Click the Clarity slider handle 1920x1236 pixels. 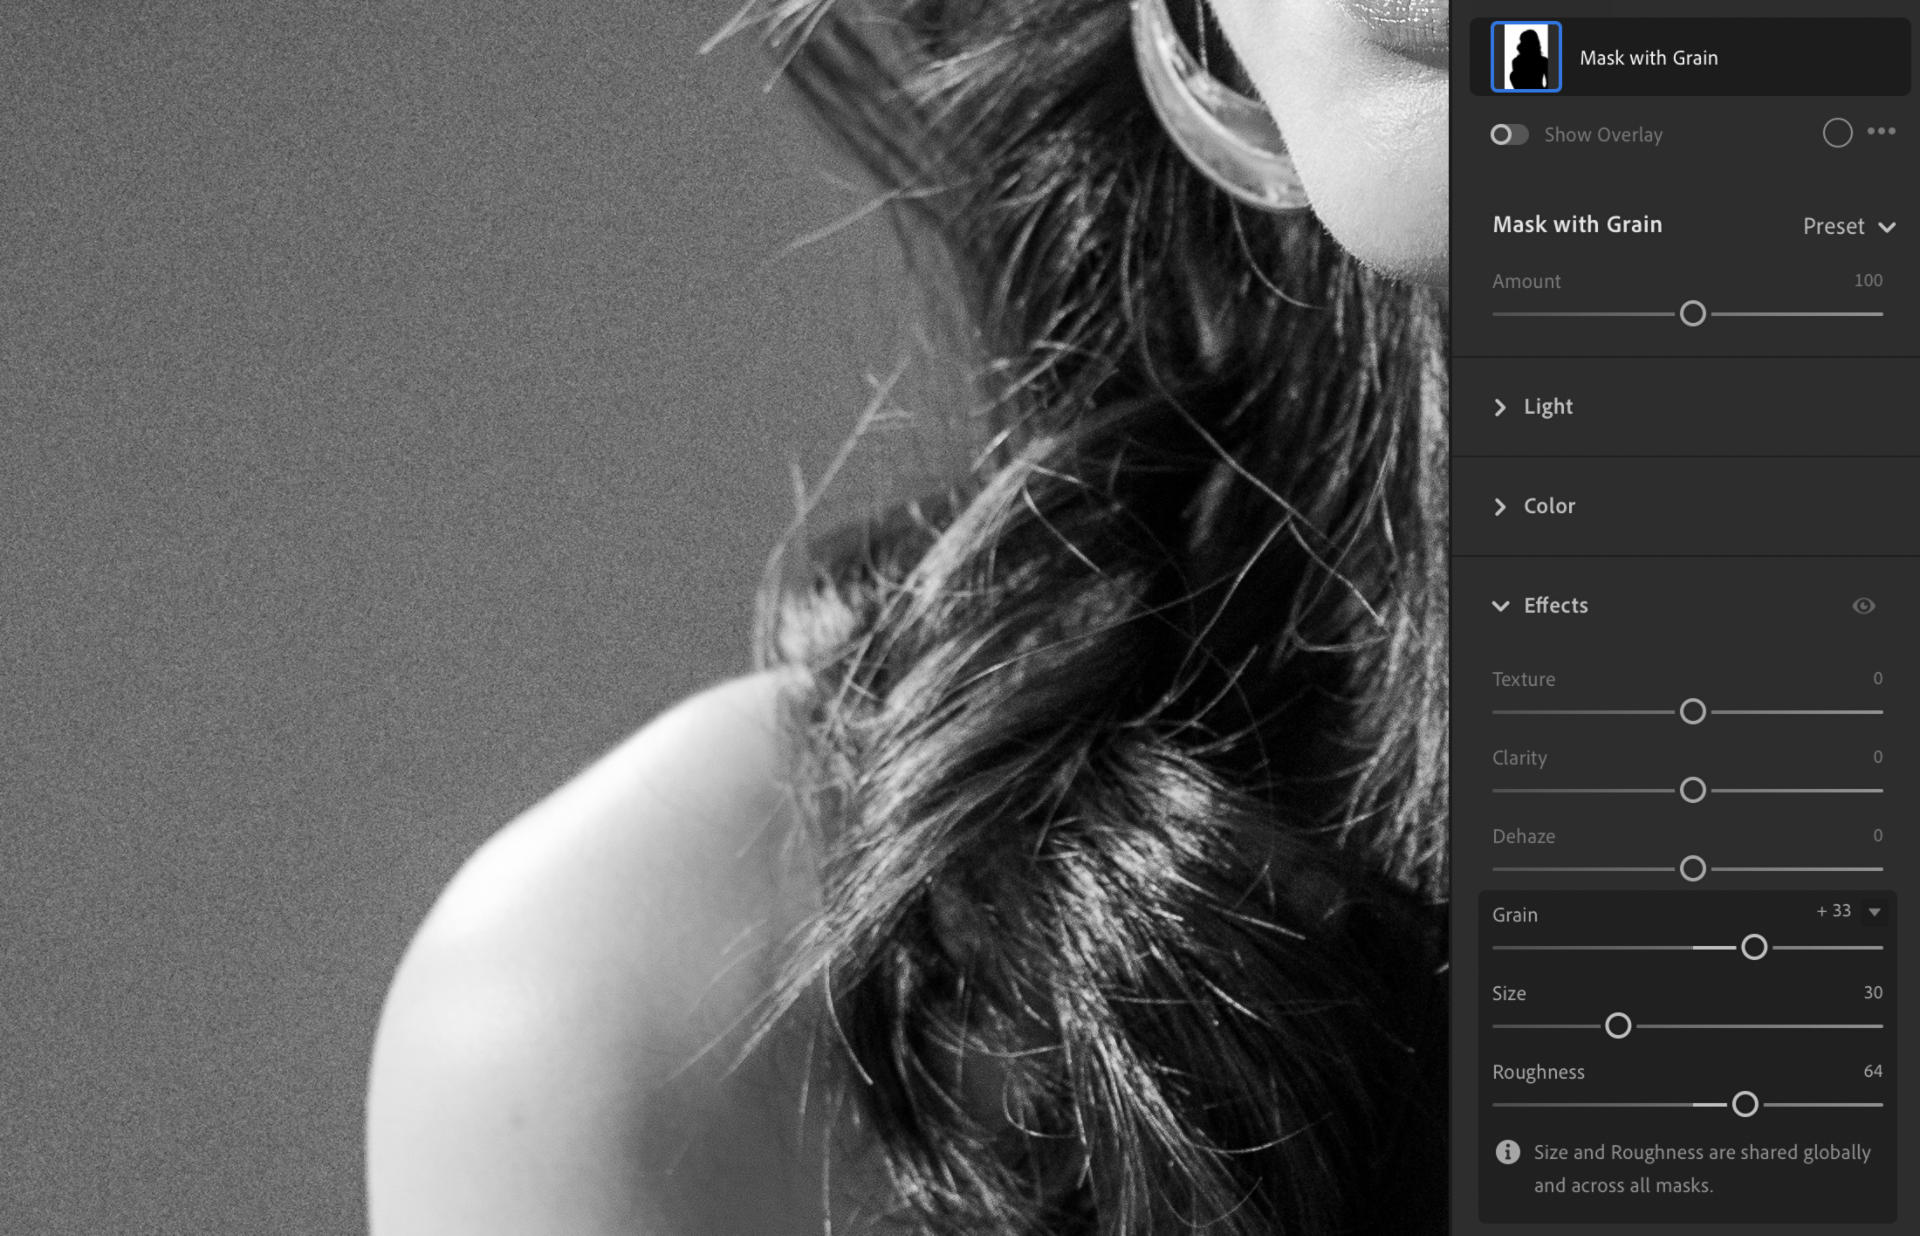1692,790
